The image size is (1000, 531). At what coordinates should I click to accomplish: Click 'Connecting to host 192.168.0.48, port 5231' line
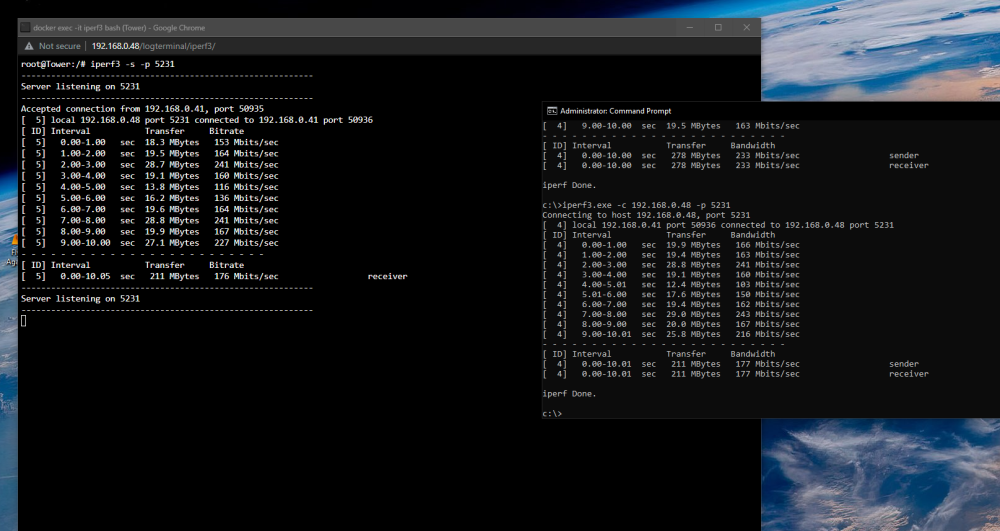(646, 215)
